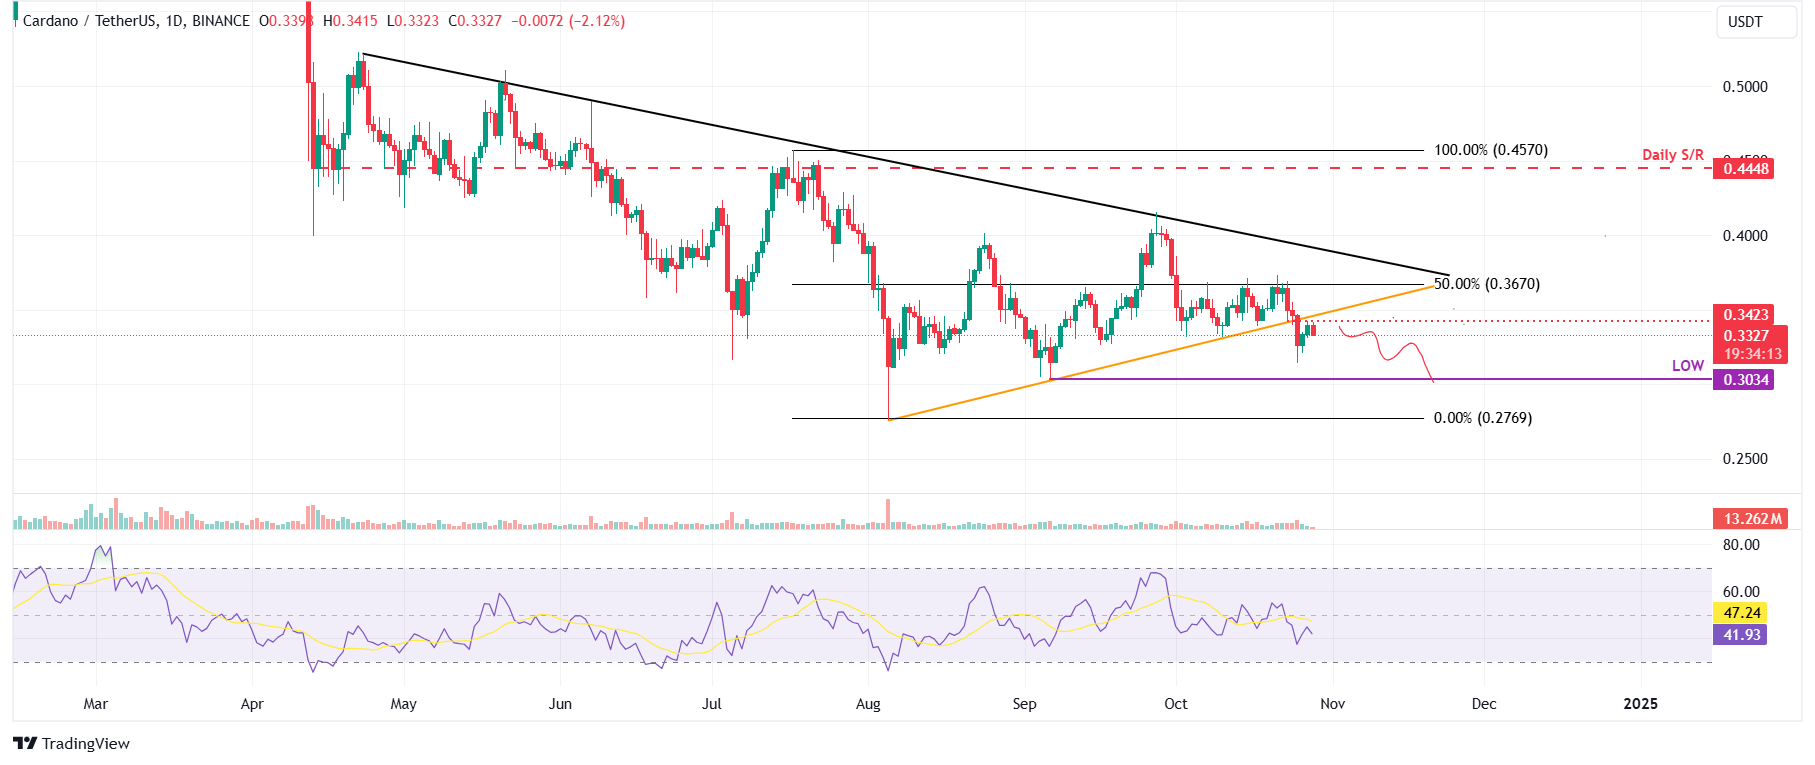Click the Dec date axis label
1815x765 pixels.
pos(1484,704)
